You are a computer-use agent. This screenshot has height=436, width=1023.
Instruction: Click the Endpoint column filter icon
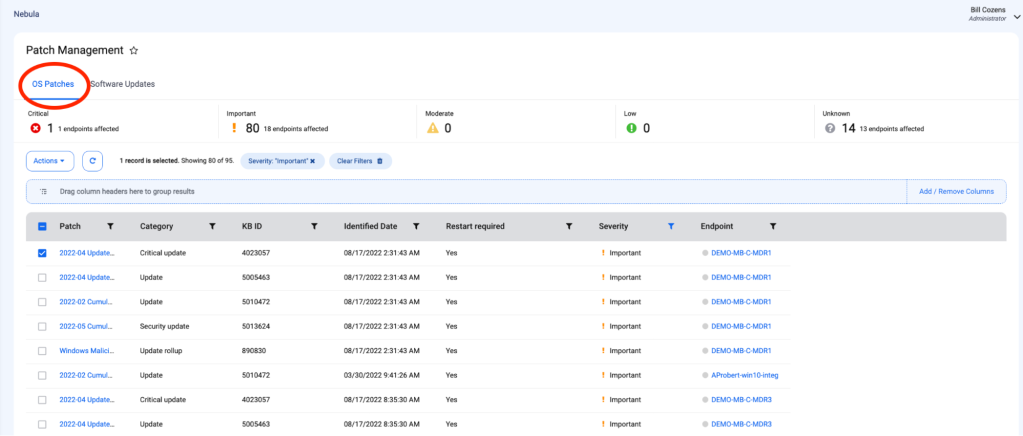[773, 227]
